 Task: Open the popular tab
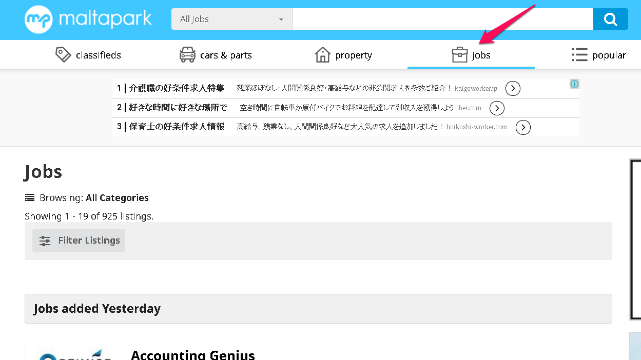pyautogui.click(x=598, y=55)
